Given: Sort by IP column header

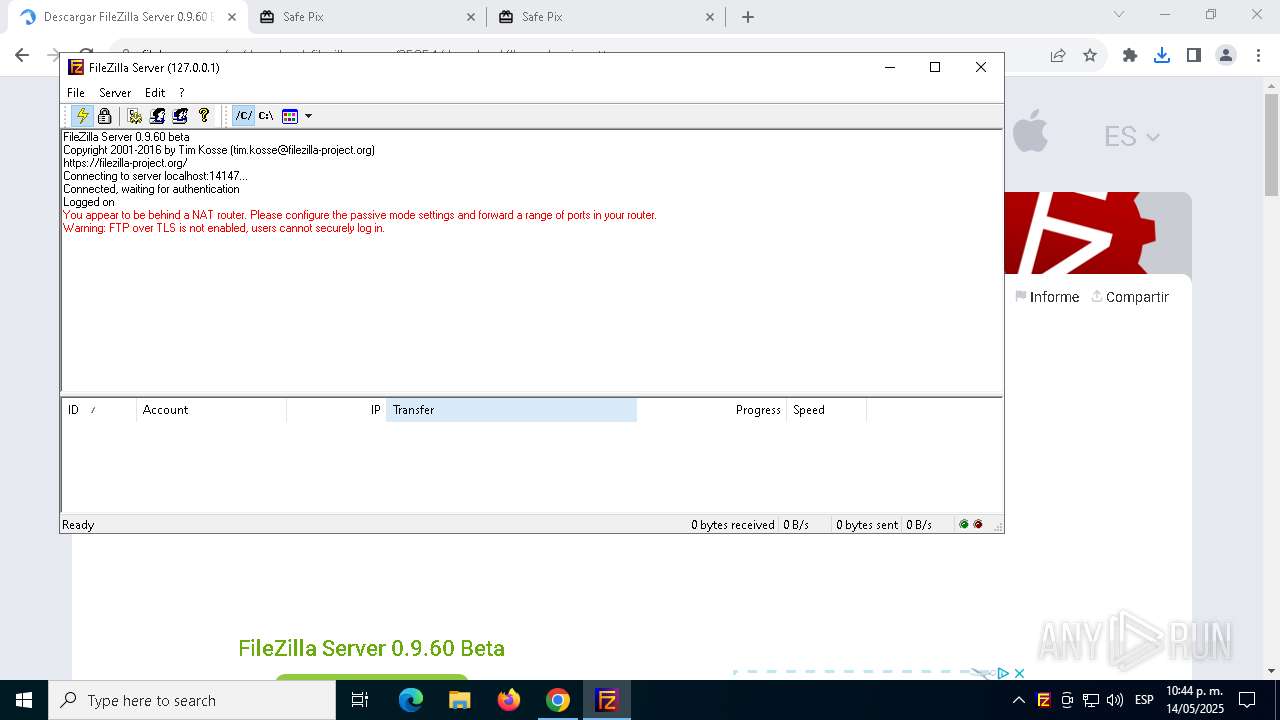Looking at the screenshot, I should 336,410.
